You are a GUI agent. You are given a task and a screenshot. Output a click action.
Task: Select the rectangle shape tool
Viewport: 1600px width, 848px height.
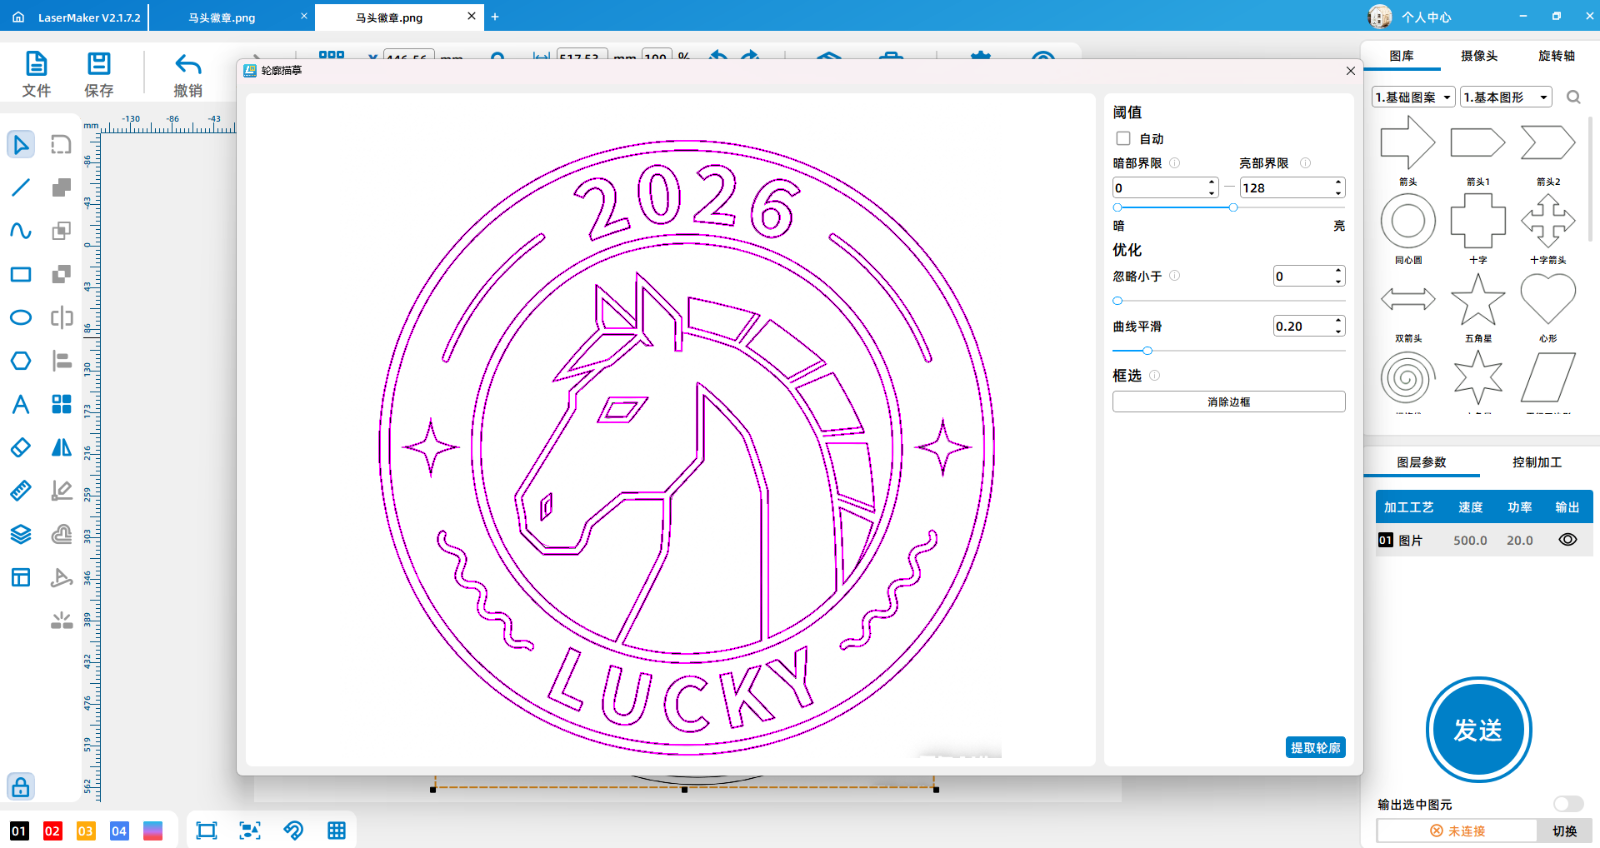coord(21,274)
